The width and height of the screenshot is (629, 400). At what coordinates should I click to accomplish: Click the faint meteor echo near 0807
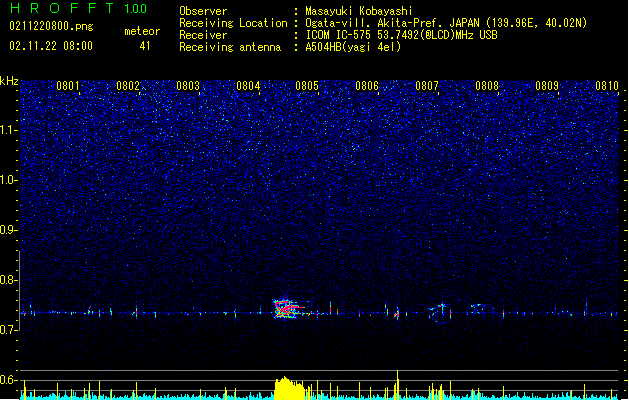tap(440, 313)
